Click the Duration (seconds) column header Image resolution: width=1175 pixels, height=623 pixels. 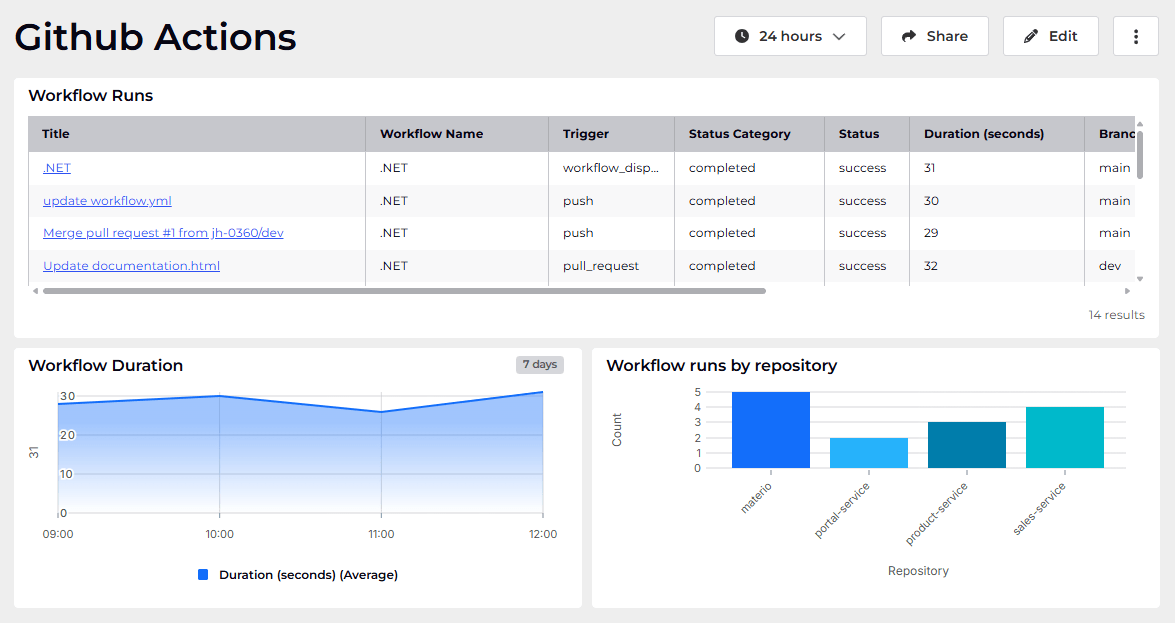pyautogui.click(x=983, y=134)
